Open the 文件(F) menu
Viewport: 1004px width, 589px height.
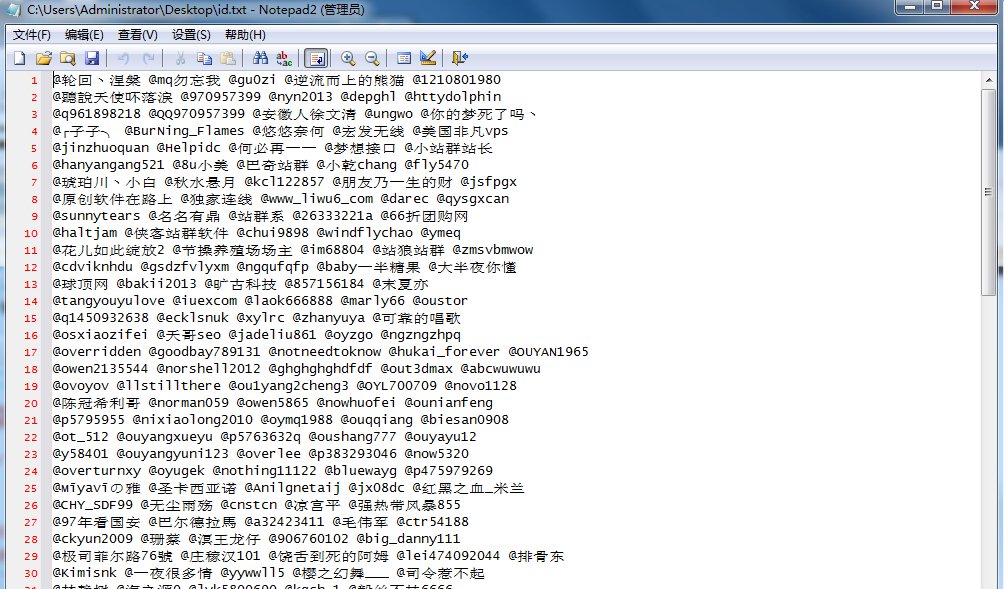point(32,35)
